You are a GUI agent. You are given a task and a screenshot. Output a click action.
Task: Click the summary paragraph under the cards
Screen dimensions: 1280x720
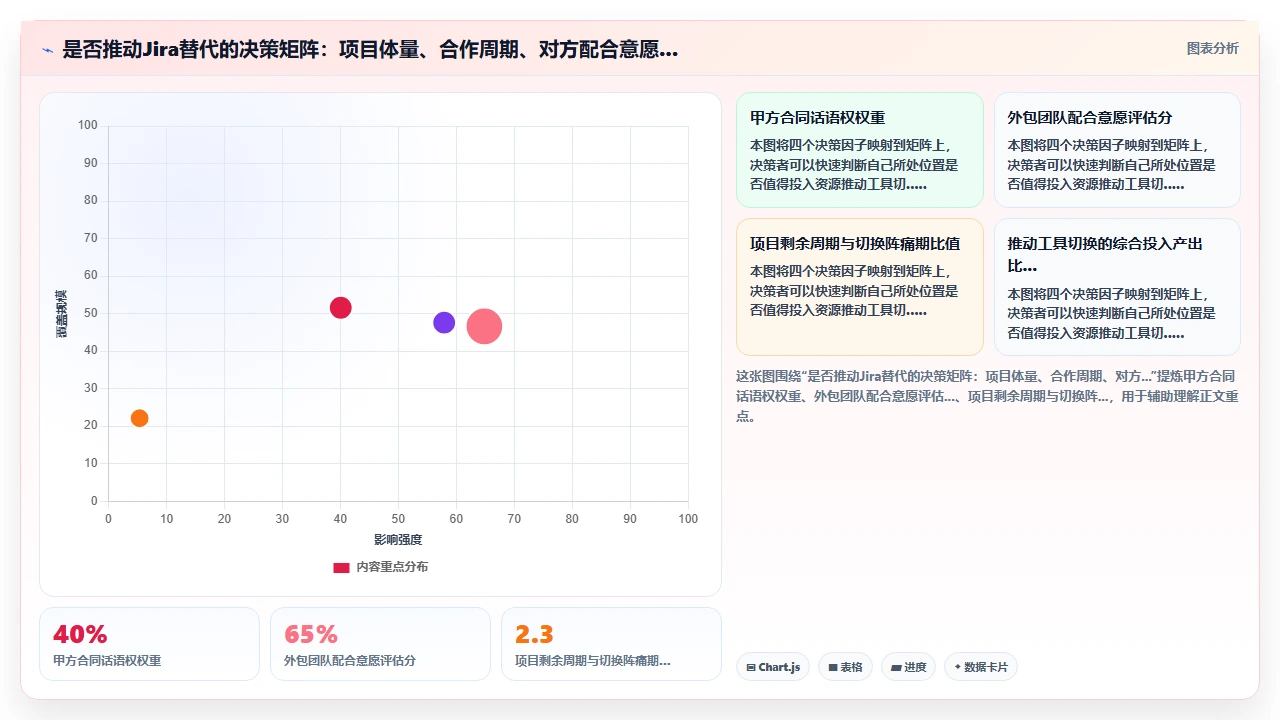tap(987, 396)
